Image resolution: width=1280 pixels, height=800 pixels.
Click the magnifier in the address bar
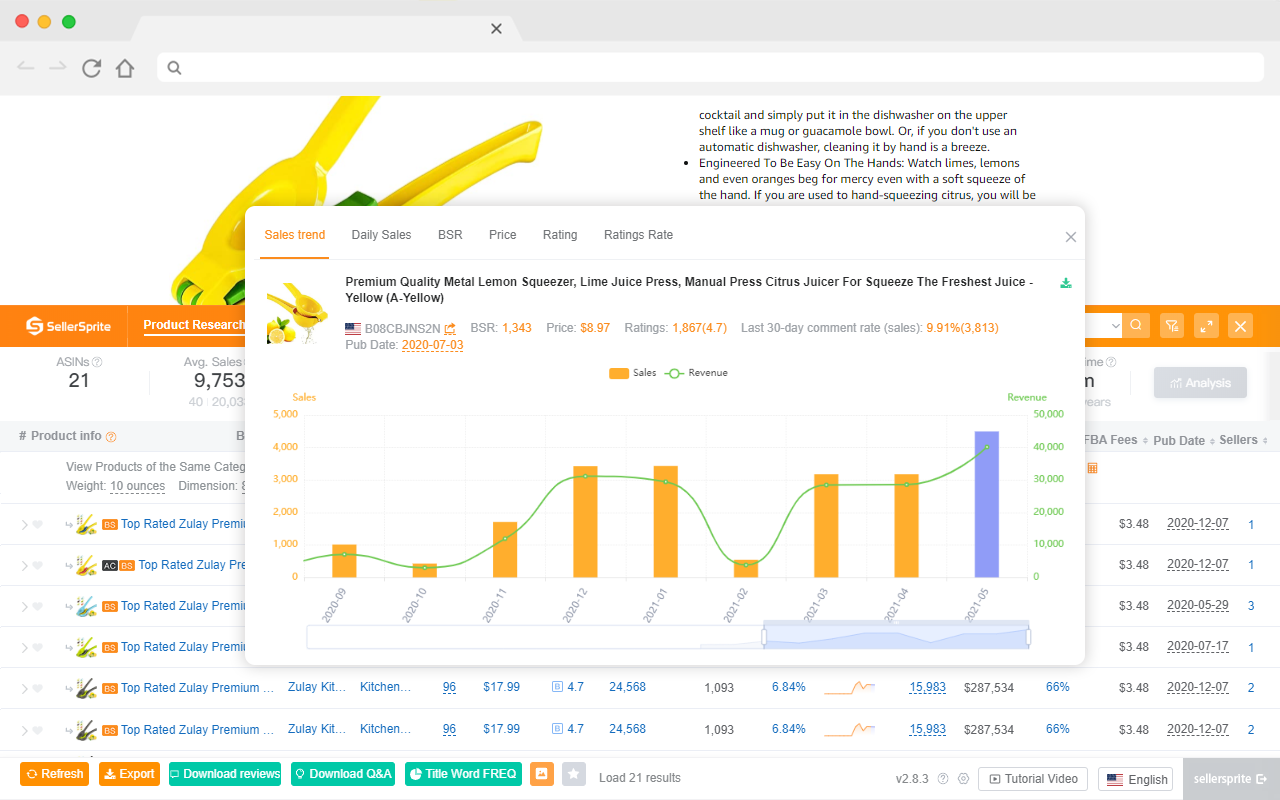point(174,68)
